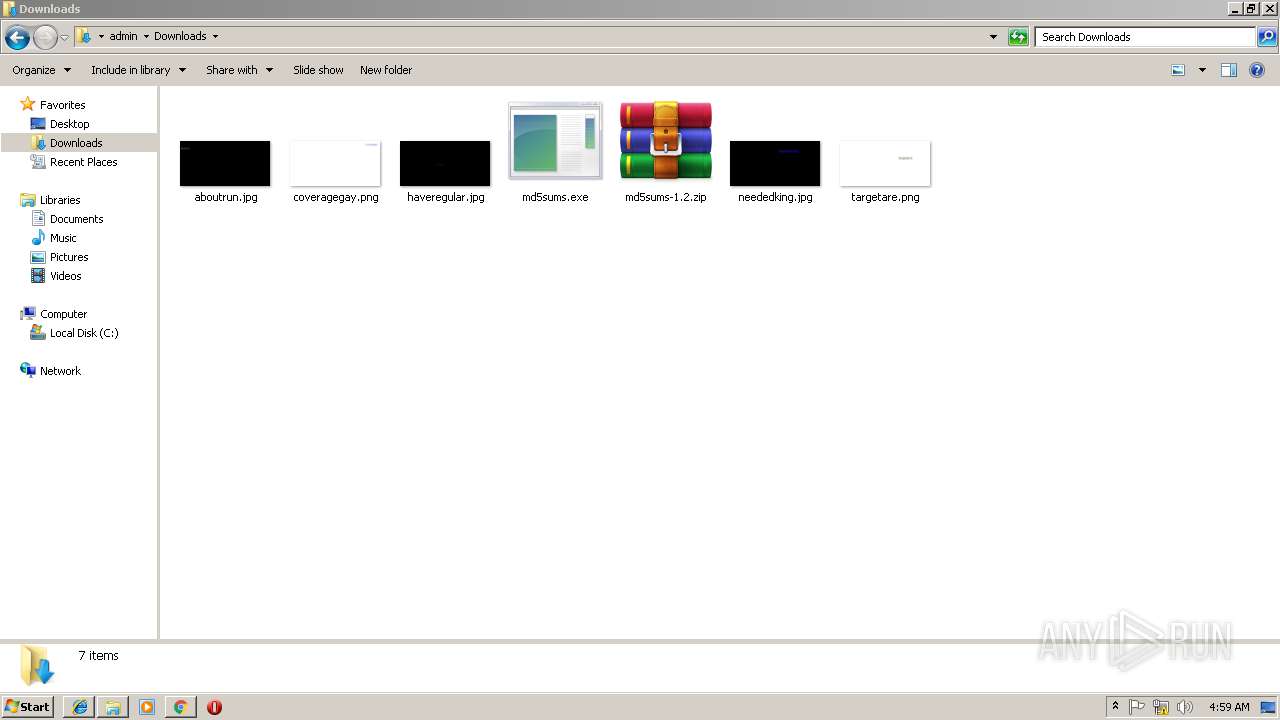Select Downloads in Favorites
This screenshot has width=1280, height=720.
[76, 143]
